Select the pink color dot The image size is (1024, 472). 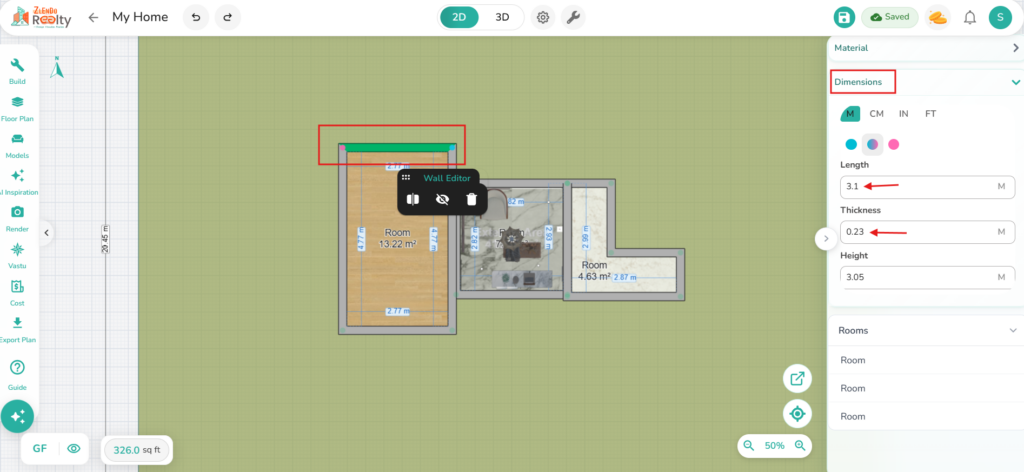(894, 144)
